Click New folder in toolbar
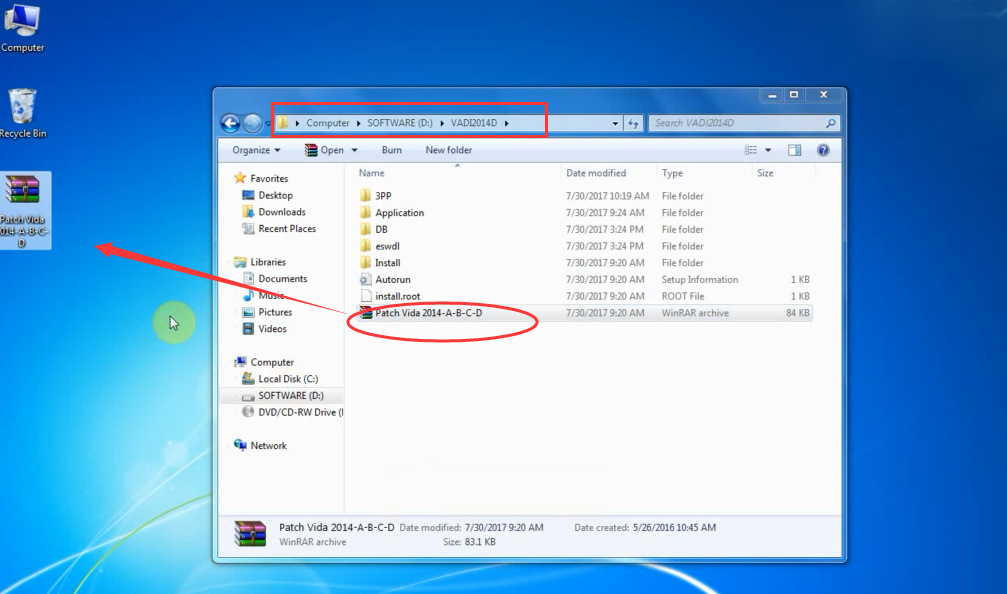1007x594 pixels. click(448, 150)
